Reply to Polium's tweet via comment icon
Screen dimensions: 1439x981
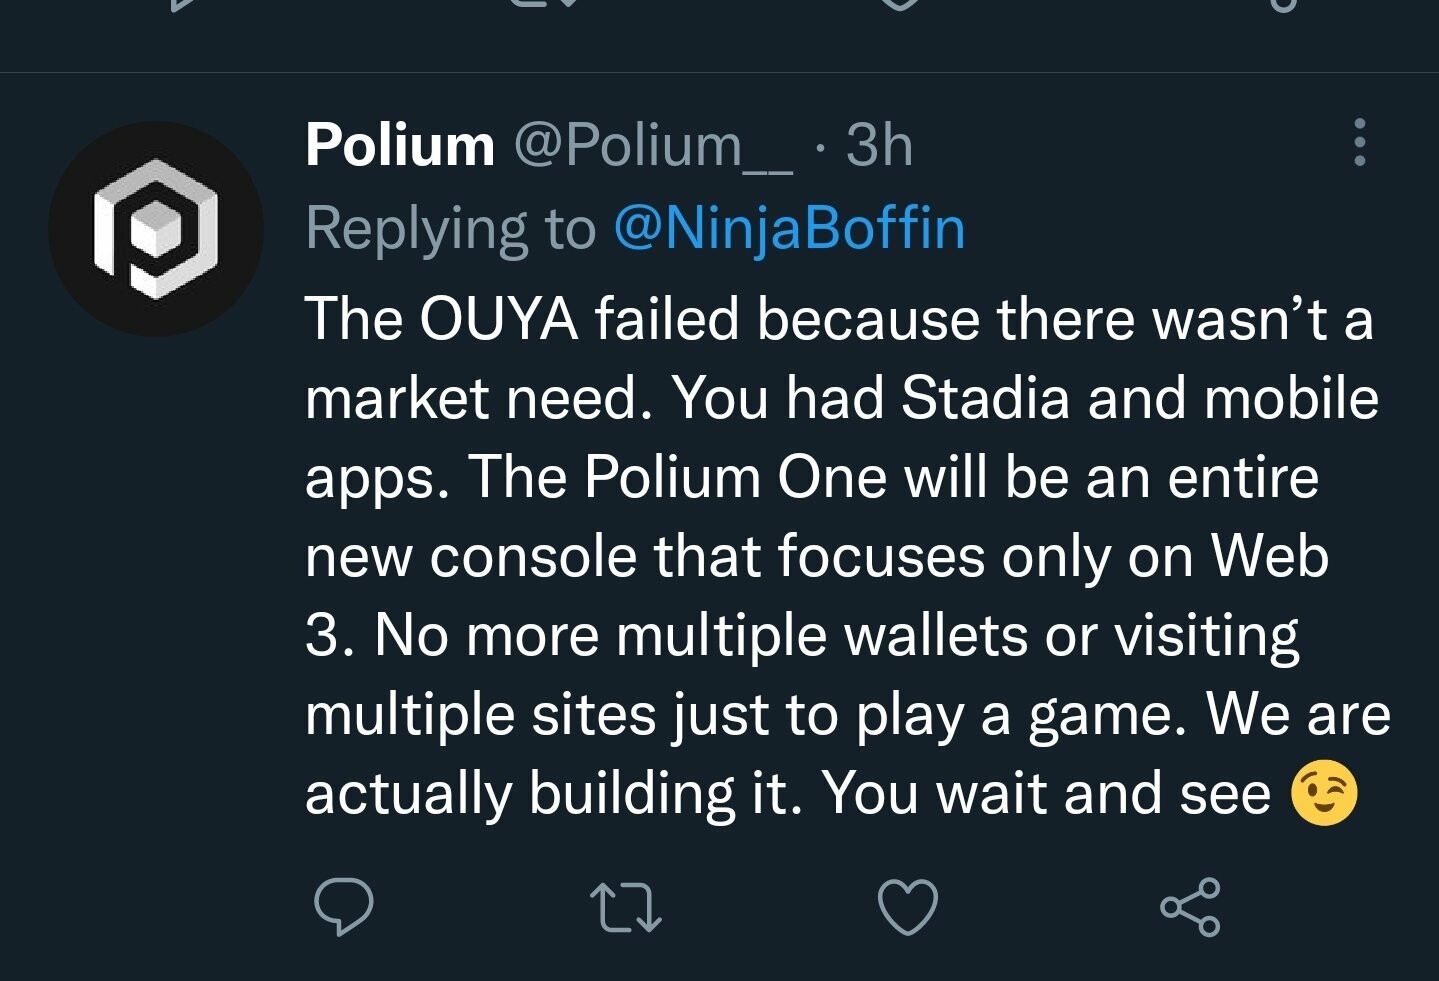tap(343, 907)
